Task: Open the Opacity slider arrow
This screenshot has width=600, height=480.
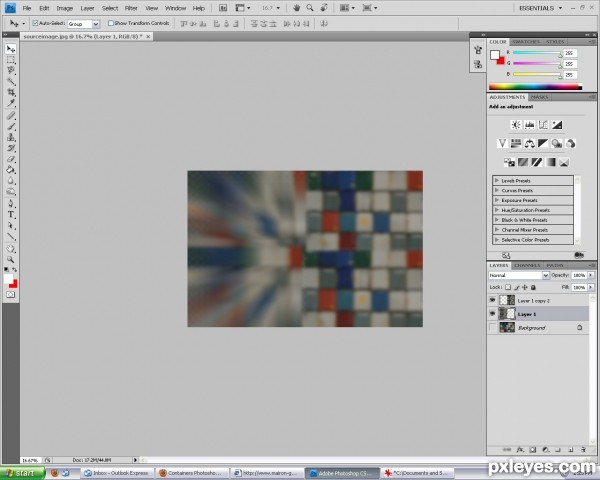Action: pyautogui.click(x=591, y=275)
